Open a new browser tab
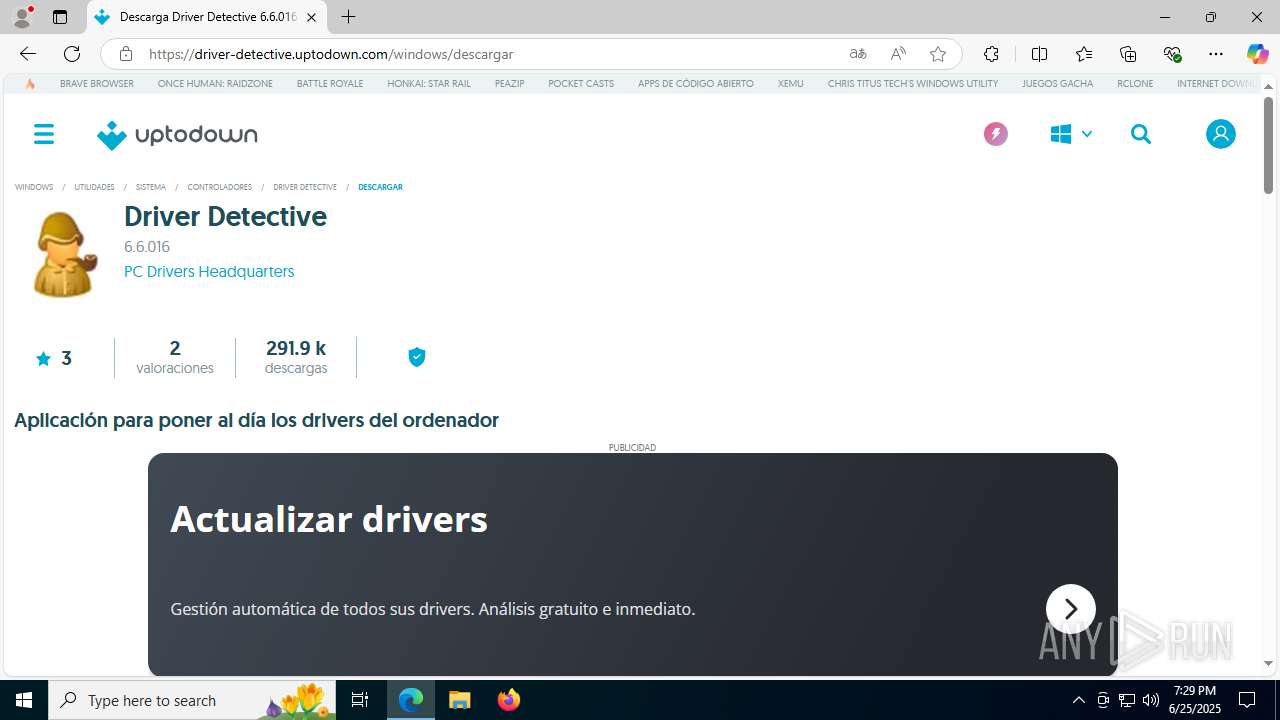 348,17
